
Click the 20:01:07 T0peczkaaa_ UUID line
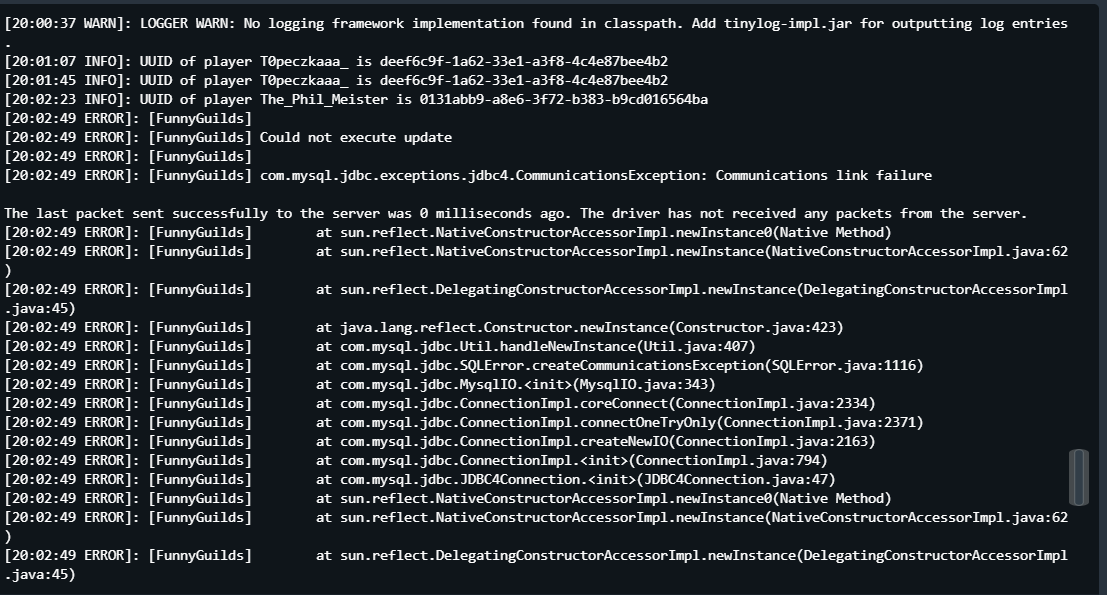tap(336, 61)
